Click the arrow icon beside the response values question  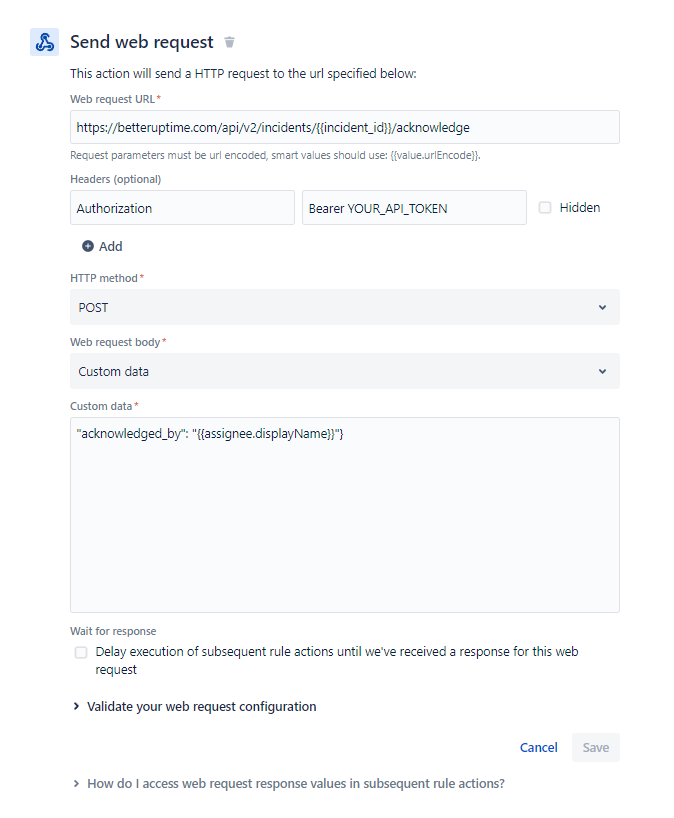76,784
